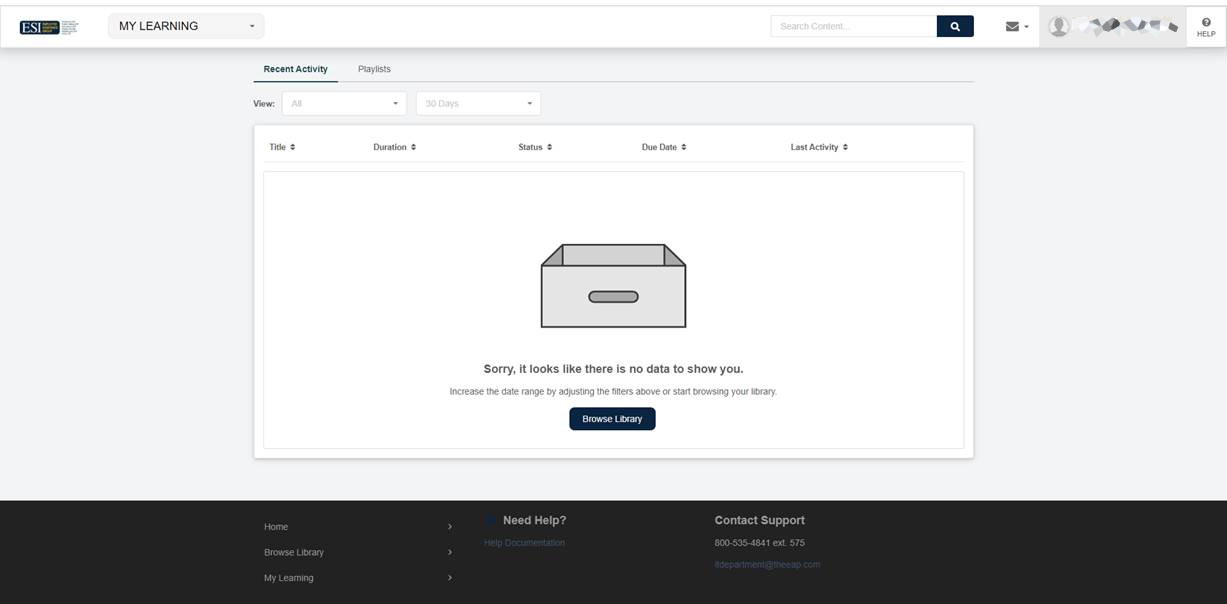This screenshot has width=1227, height=604.
Task: Open the user profile avatar
Action: click(x=1057, y=25)
